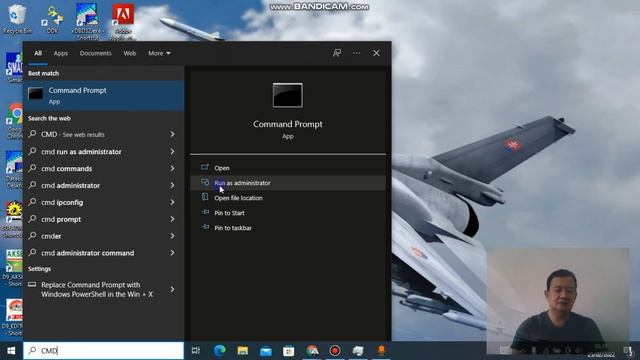Screen dimensions: 640x360
Task: Open the Adobe Reader desktop shortcut
Action: tap(123, 21)
